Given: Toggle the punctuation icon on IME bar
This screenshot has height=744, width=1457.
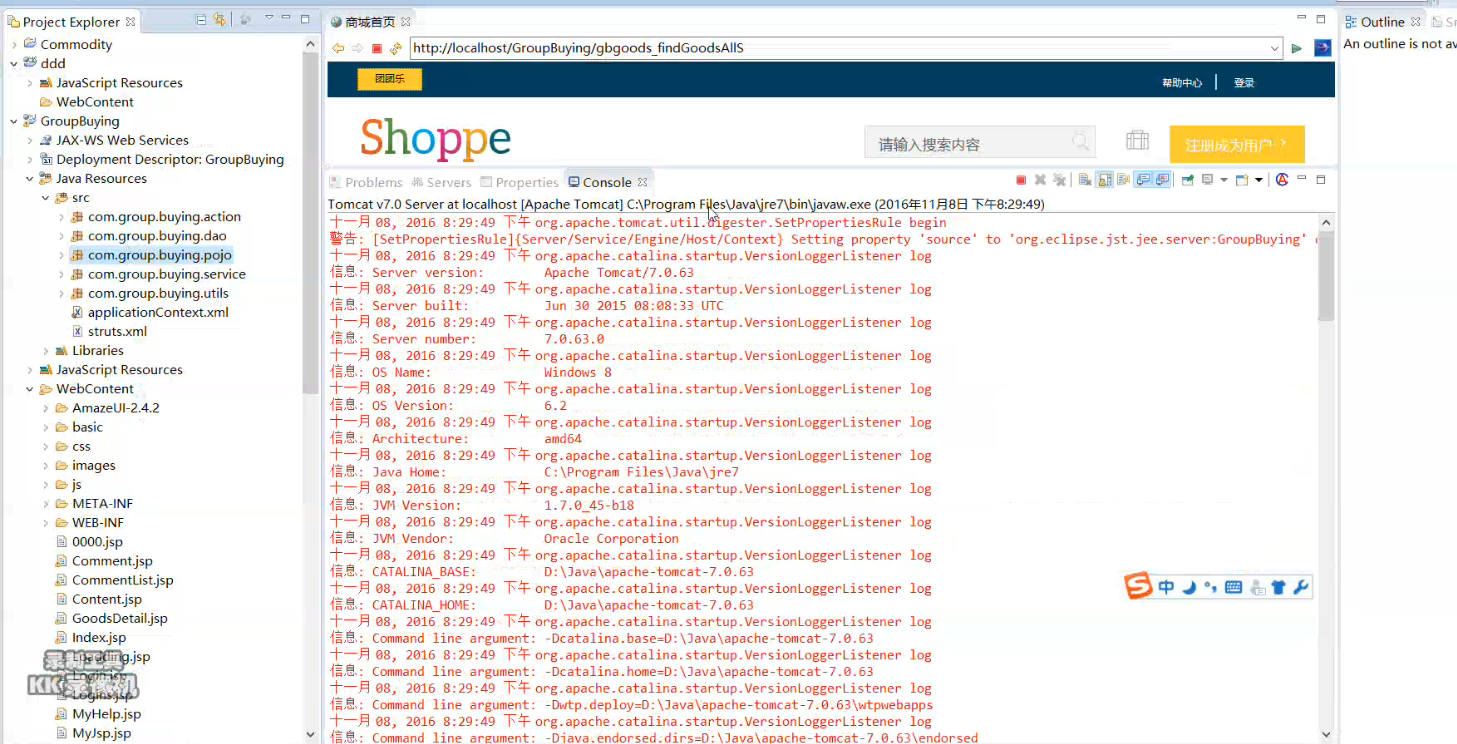Looking at the screenshot, I should pos(1210,587).
